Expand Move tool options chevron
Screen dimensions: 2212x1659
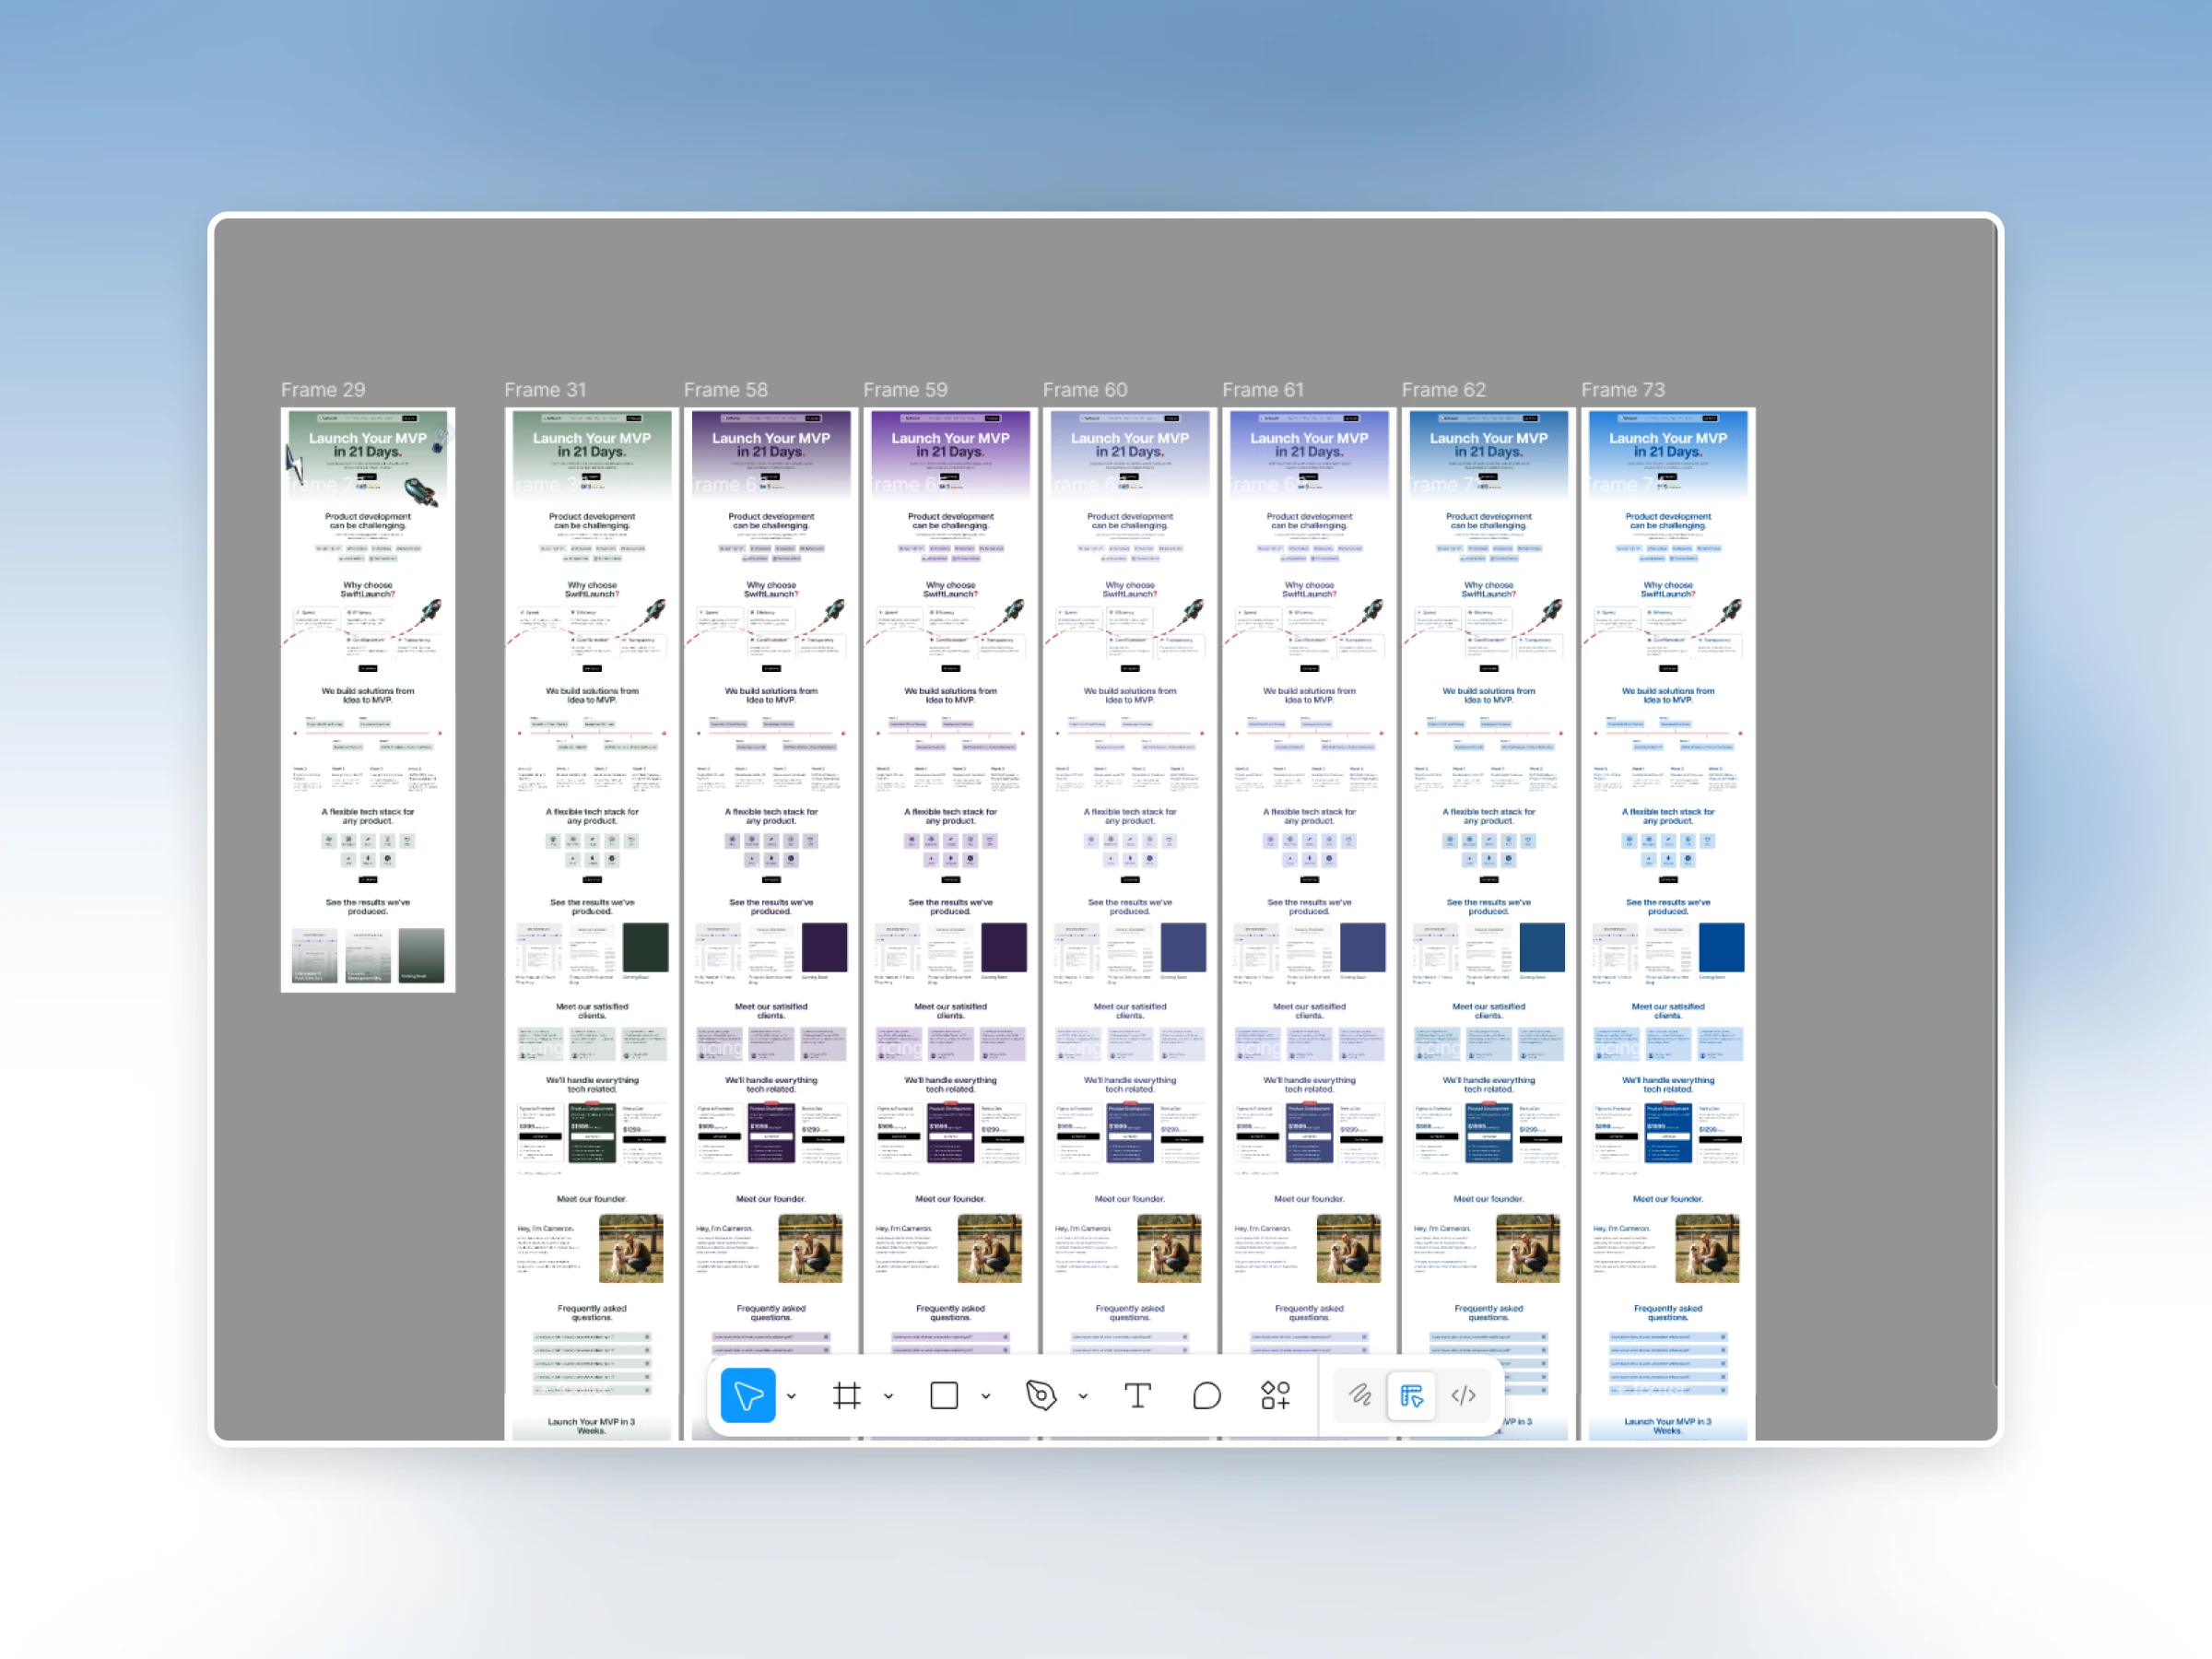tap(791, 1396)
